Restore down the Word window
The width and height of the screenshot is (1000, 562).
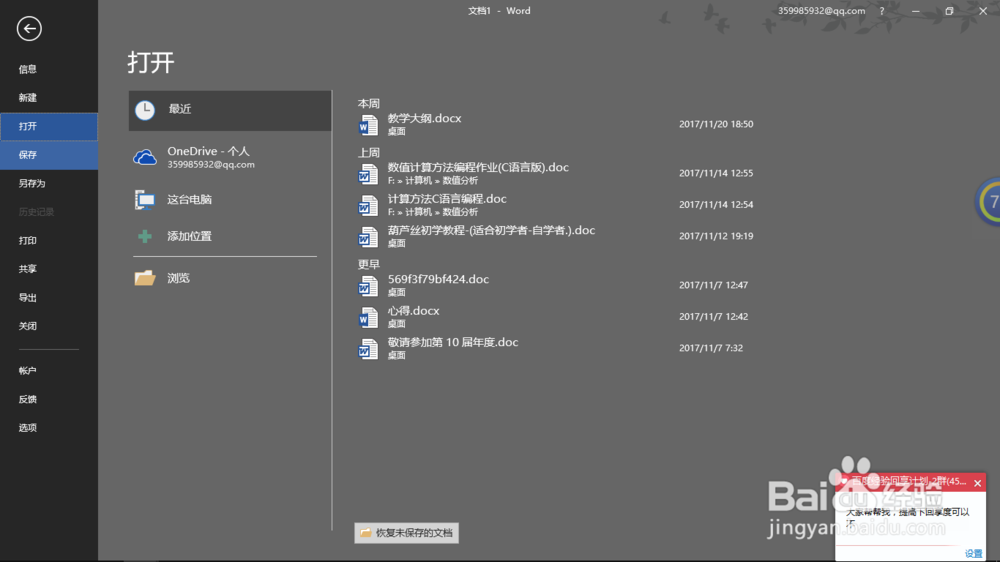tap(949, 11)
